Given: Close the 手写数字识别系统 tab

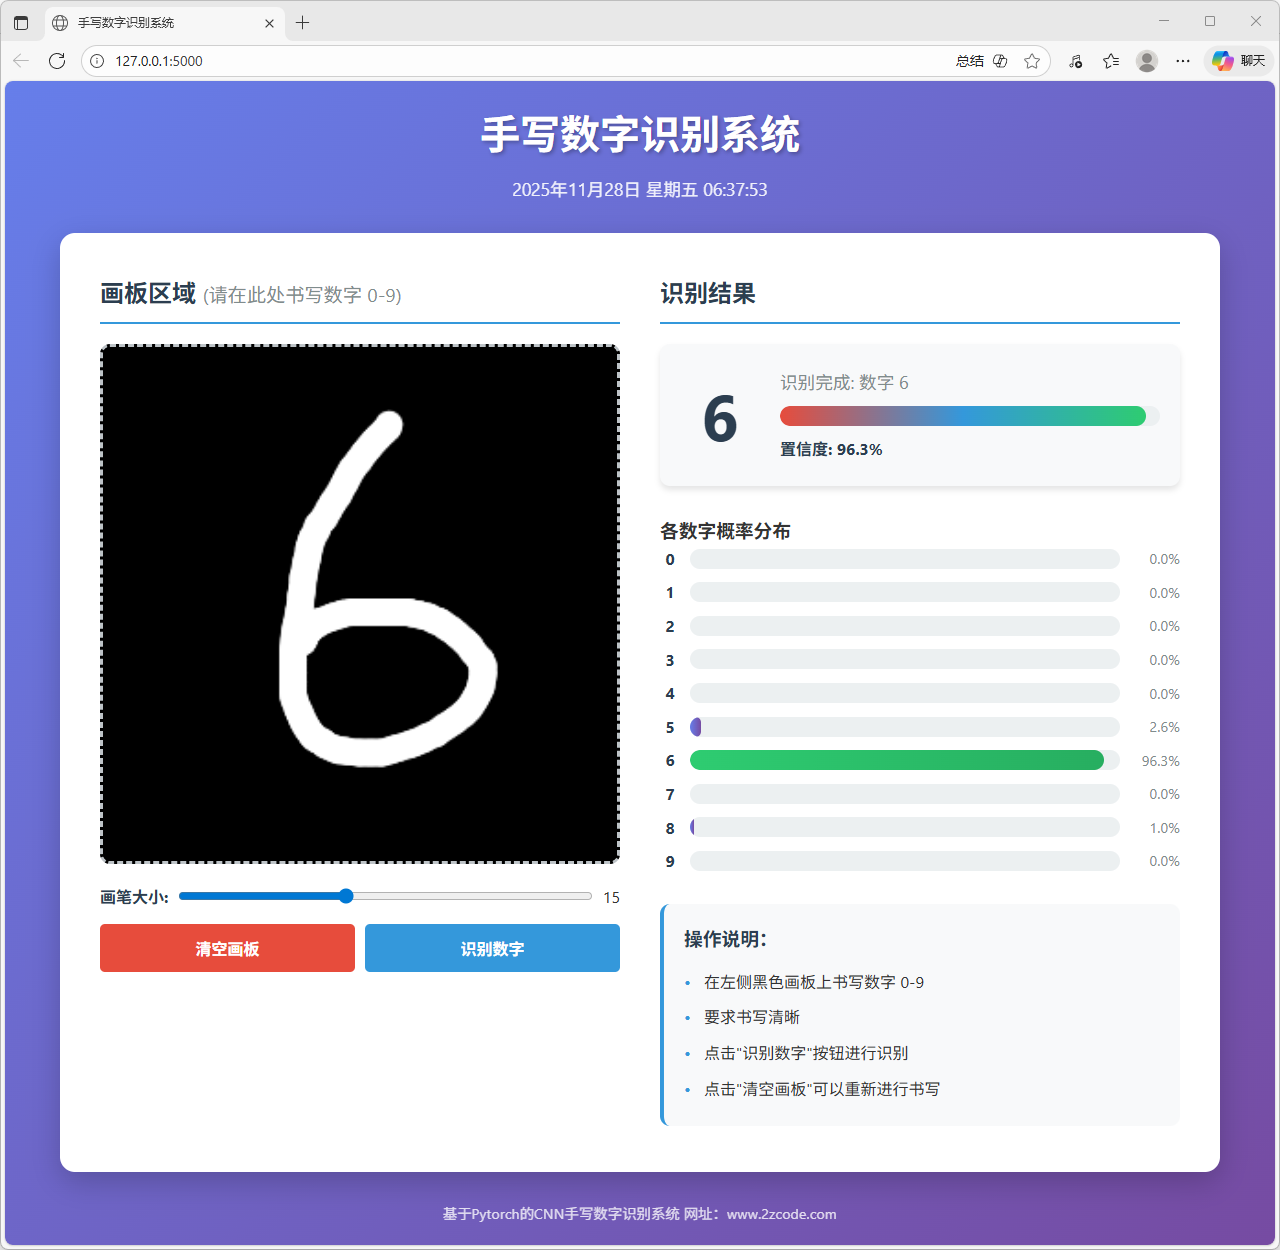Looking at the screenshot, I should tap(269, 23).
